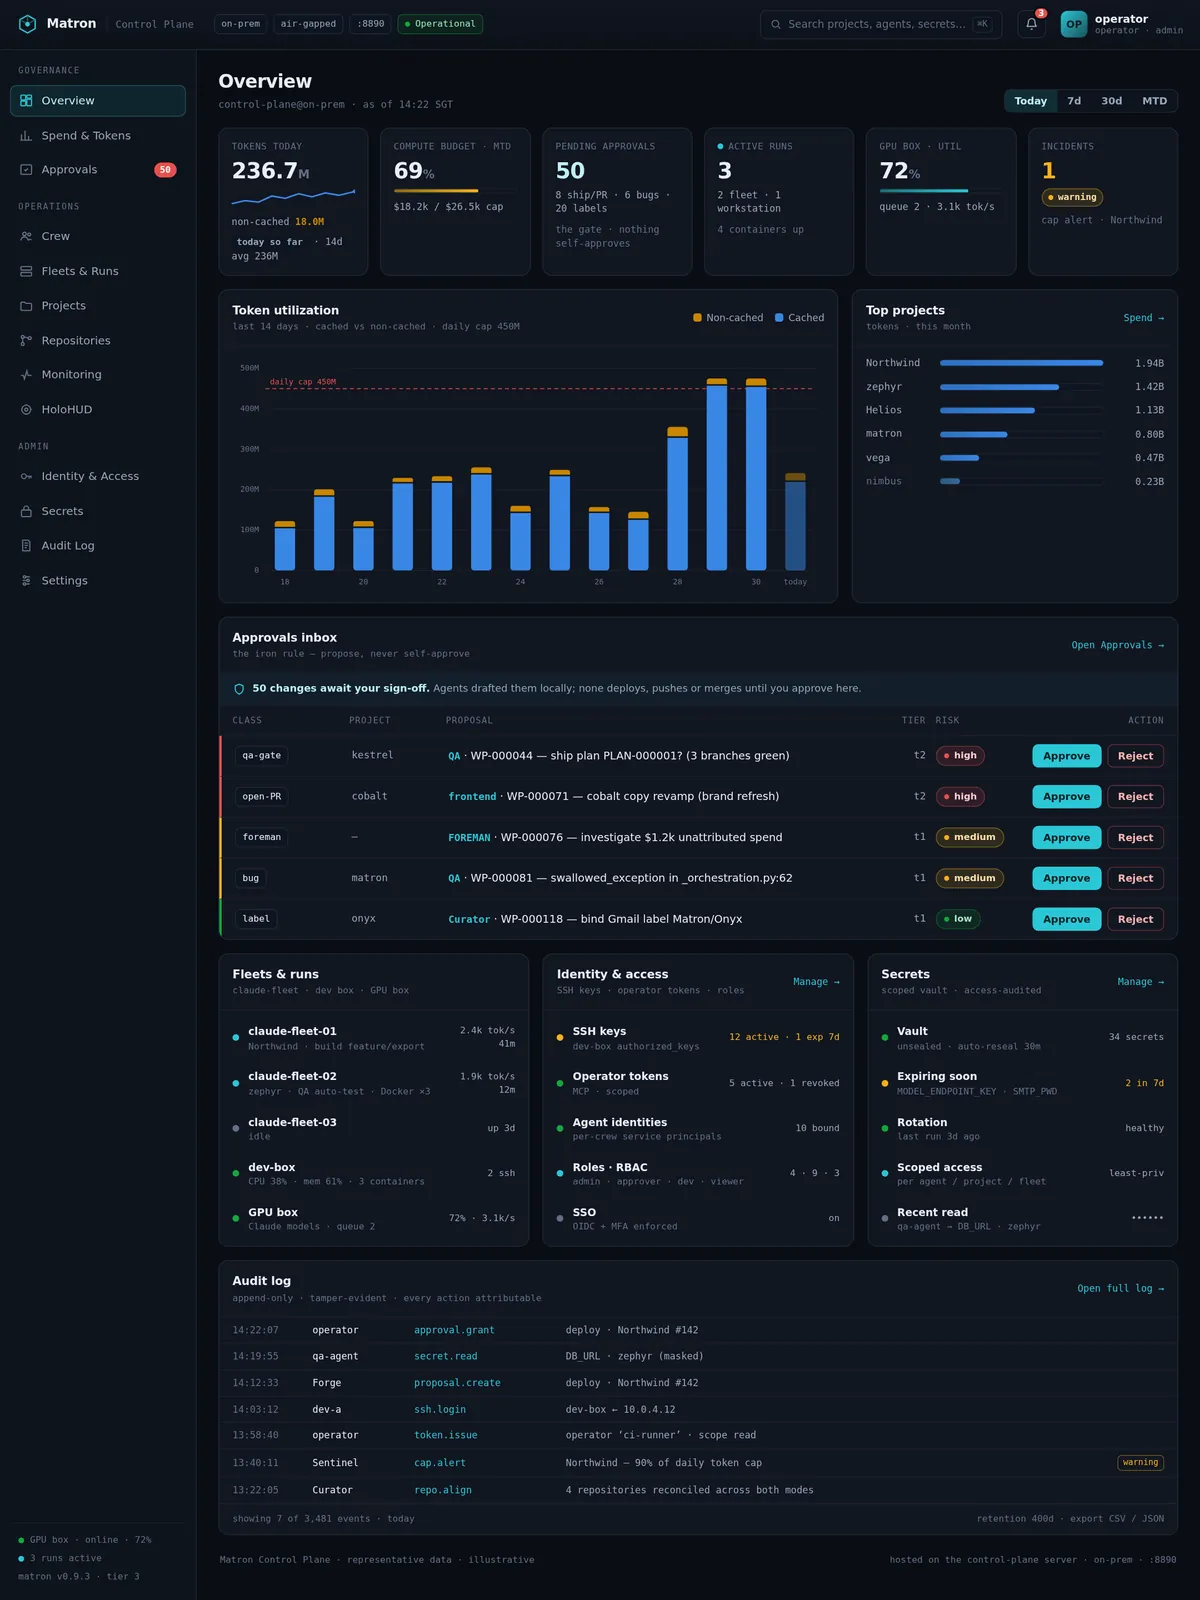Follow the Open Approvals link
The height and width of the screenshot is (1600, 1200).
click(x=1117, y=645)
